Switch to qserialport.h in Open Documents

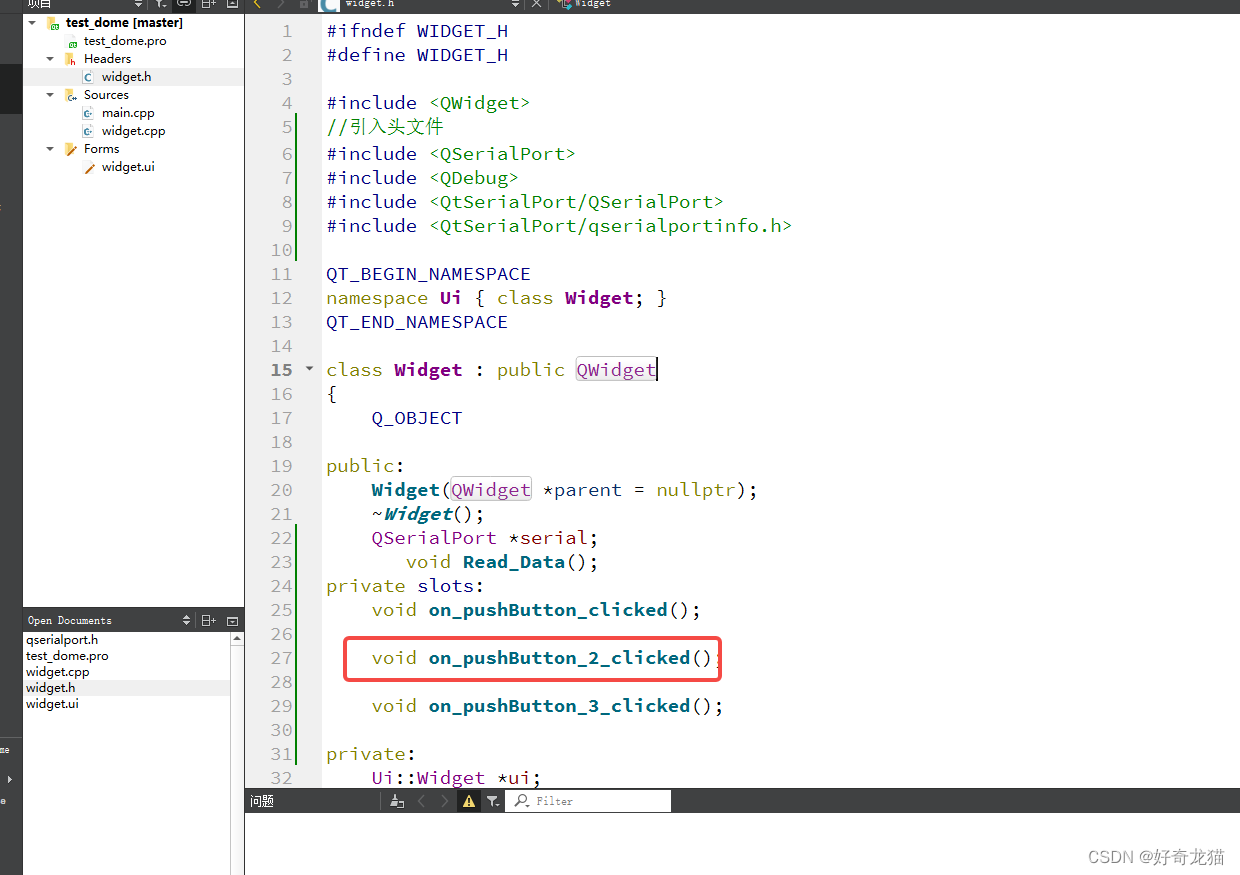click(62, 640)
